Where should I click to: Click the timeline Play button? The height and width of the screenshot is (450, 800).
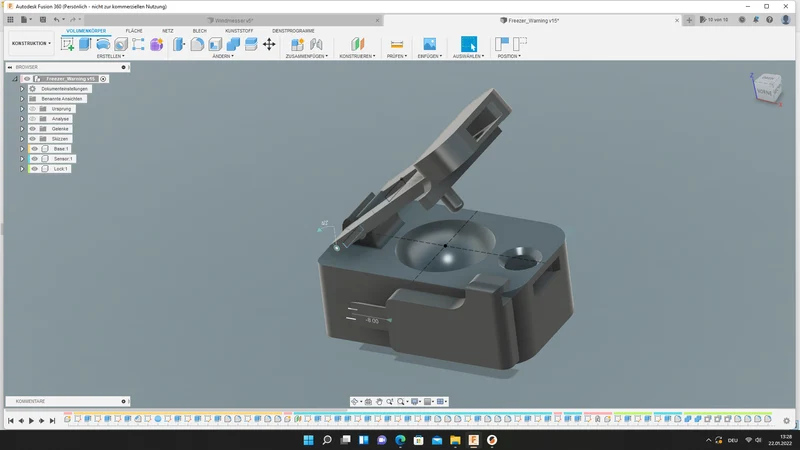click(31, 421)
